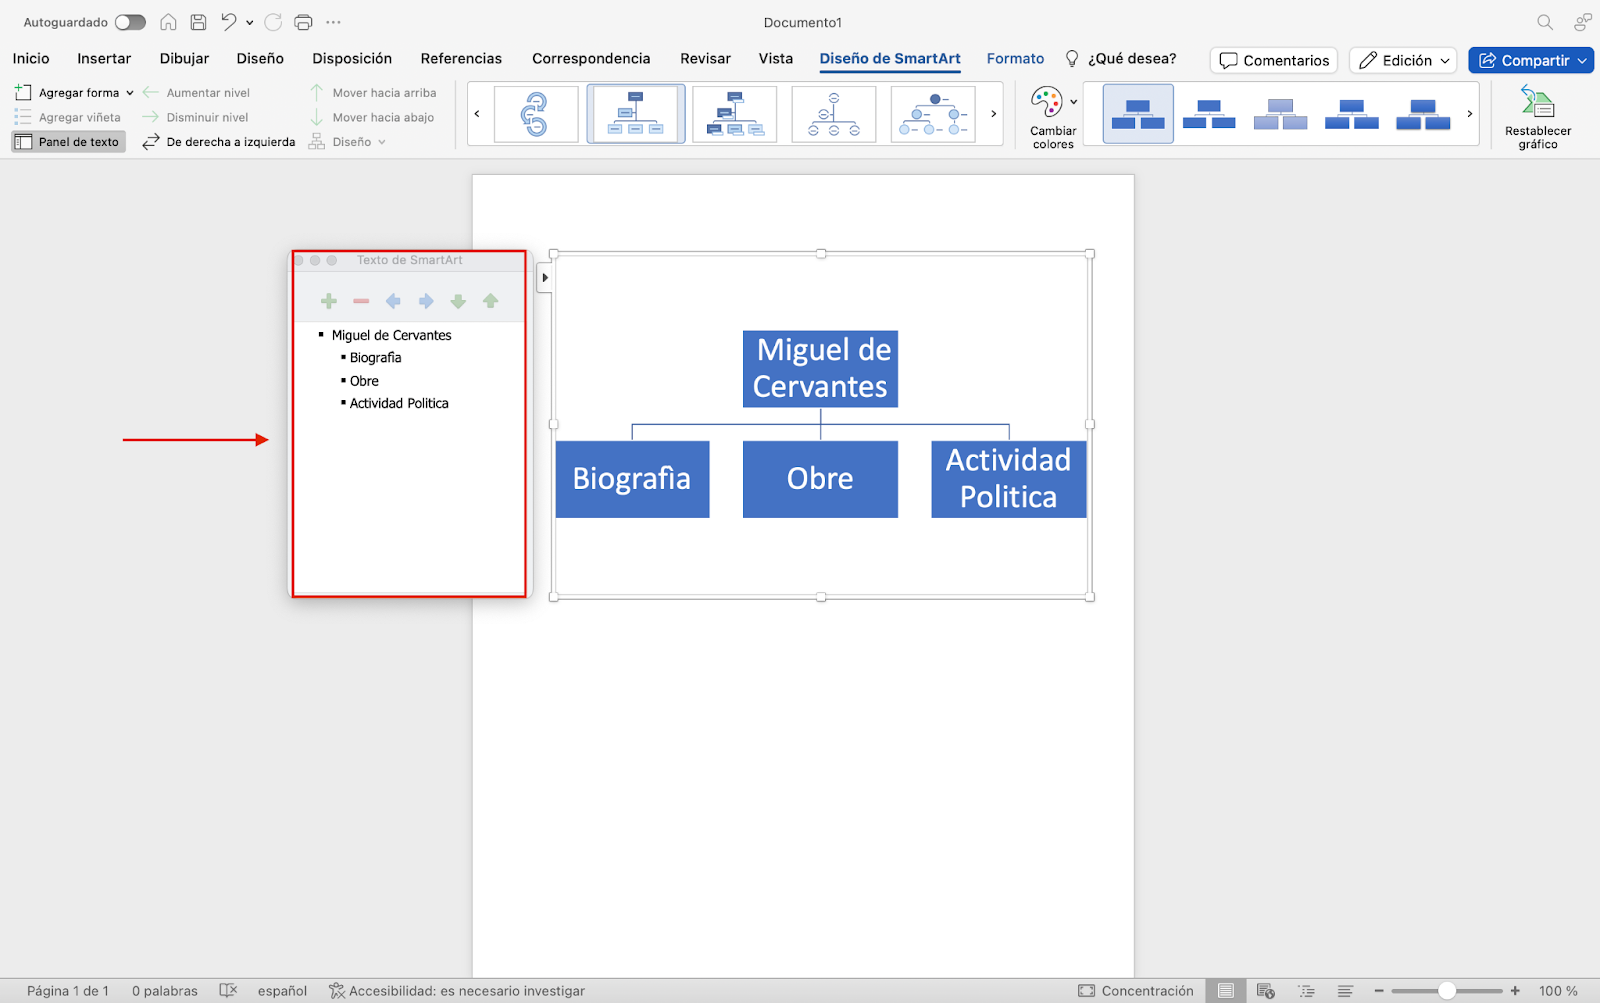Screen dimensions: 1600x1003
Task: Open the Inicio tab
Action: click(x=31, y=59)
